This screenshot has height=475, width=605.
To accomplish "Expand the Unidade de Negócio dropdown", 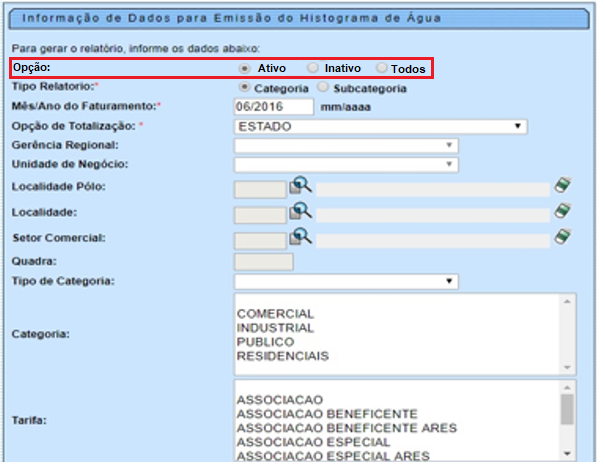I will pyautogui.click(x=346, y=164).
